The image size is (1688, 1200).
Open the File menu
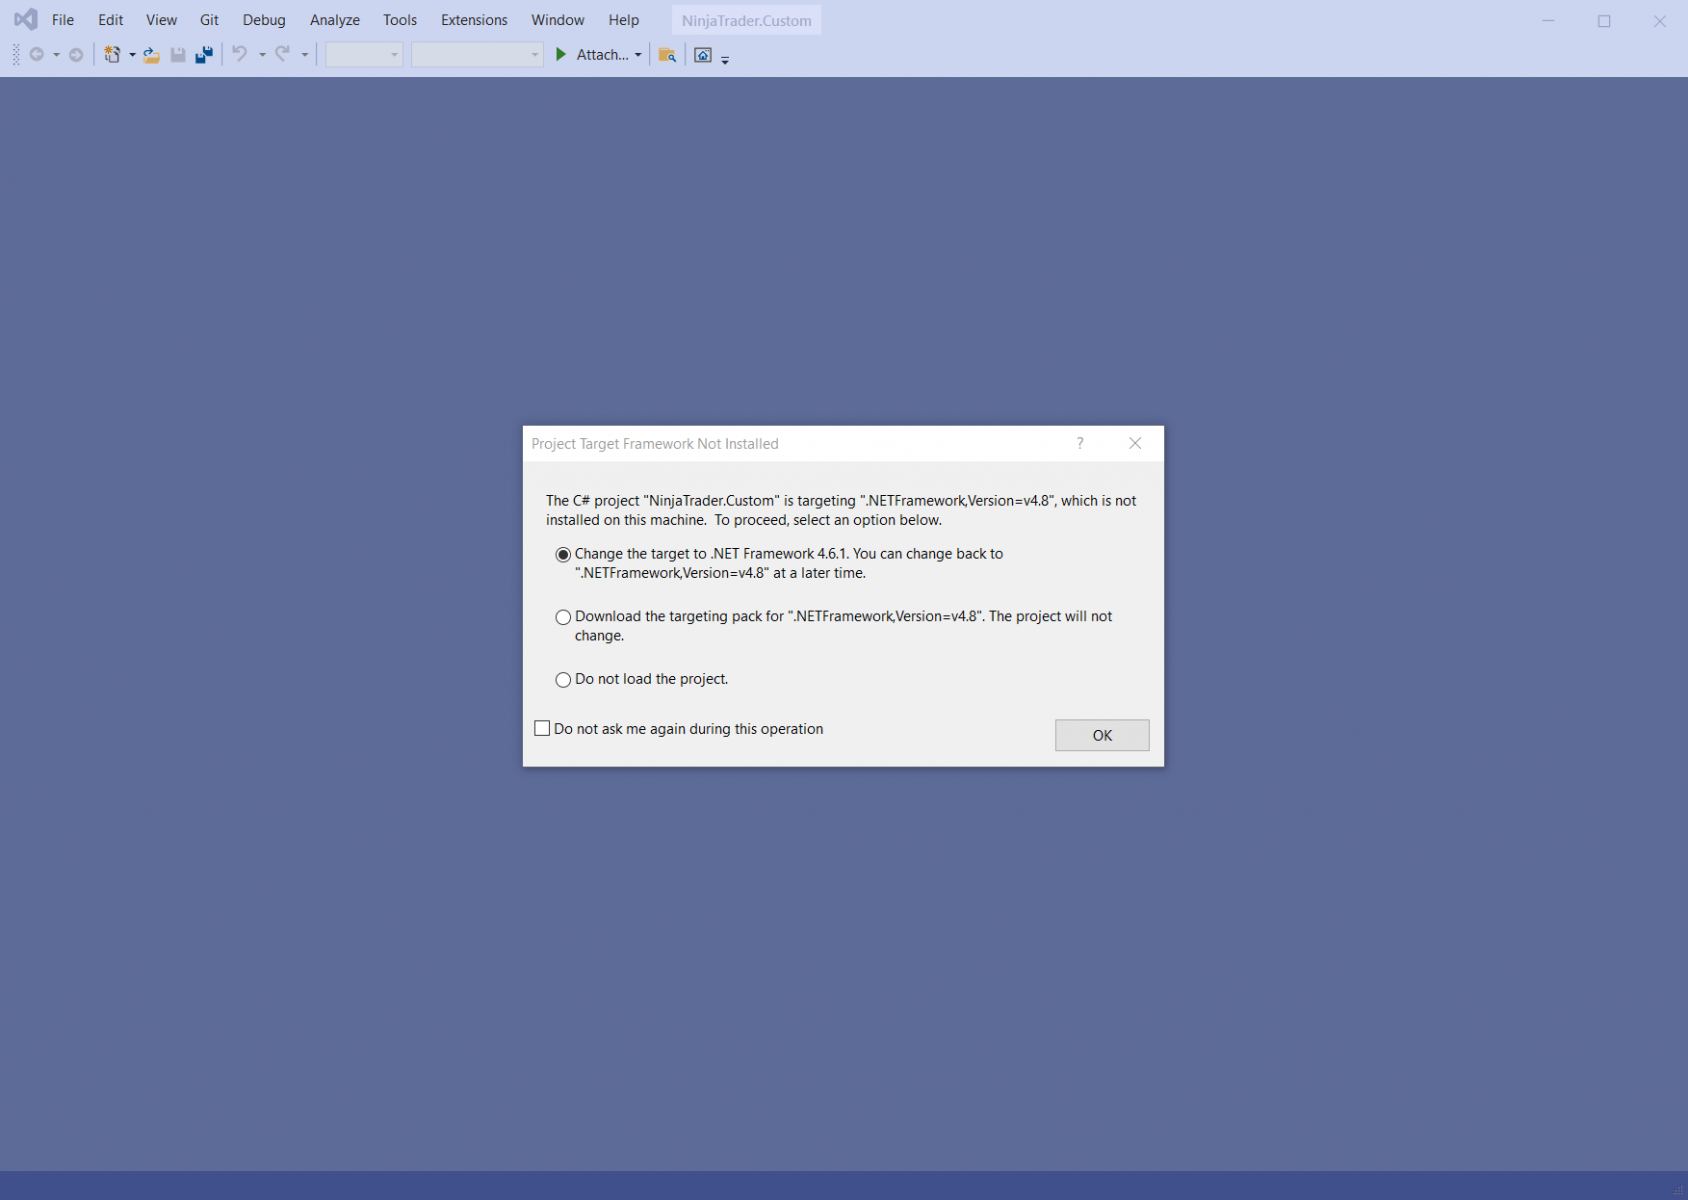coord(63,20)
